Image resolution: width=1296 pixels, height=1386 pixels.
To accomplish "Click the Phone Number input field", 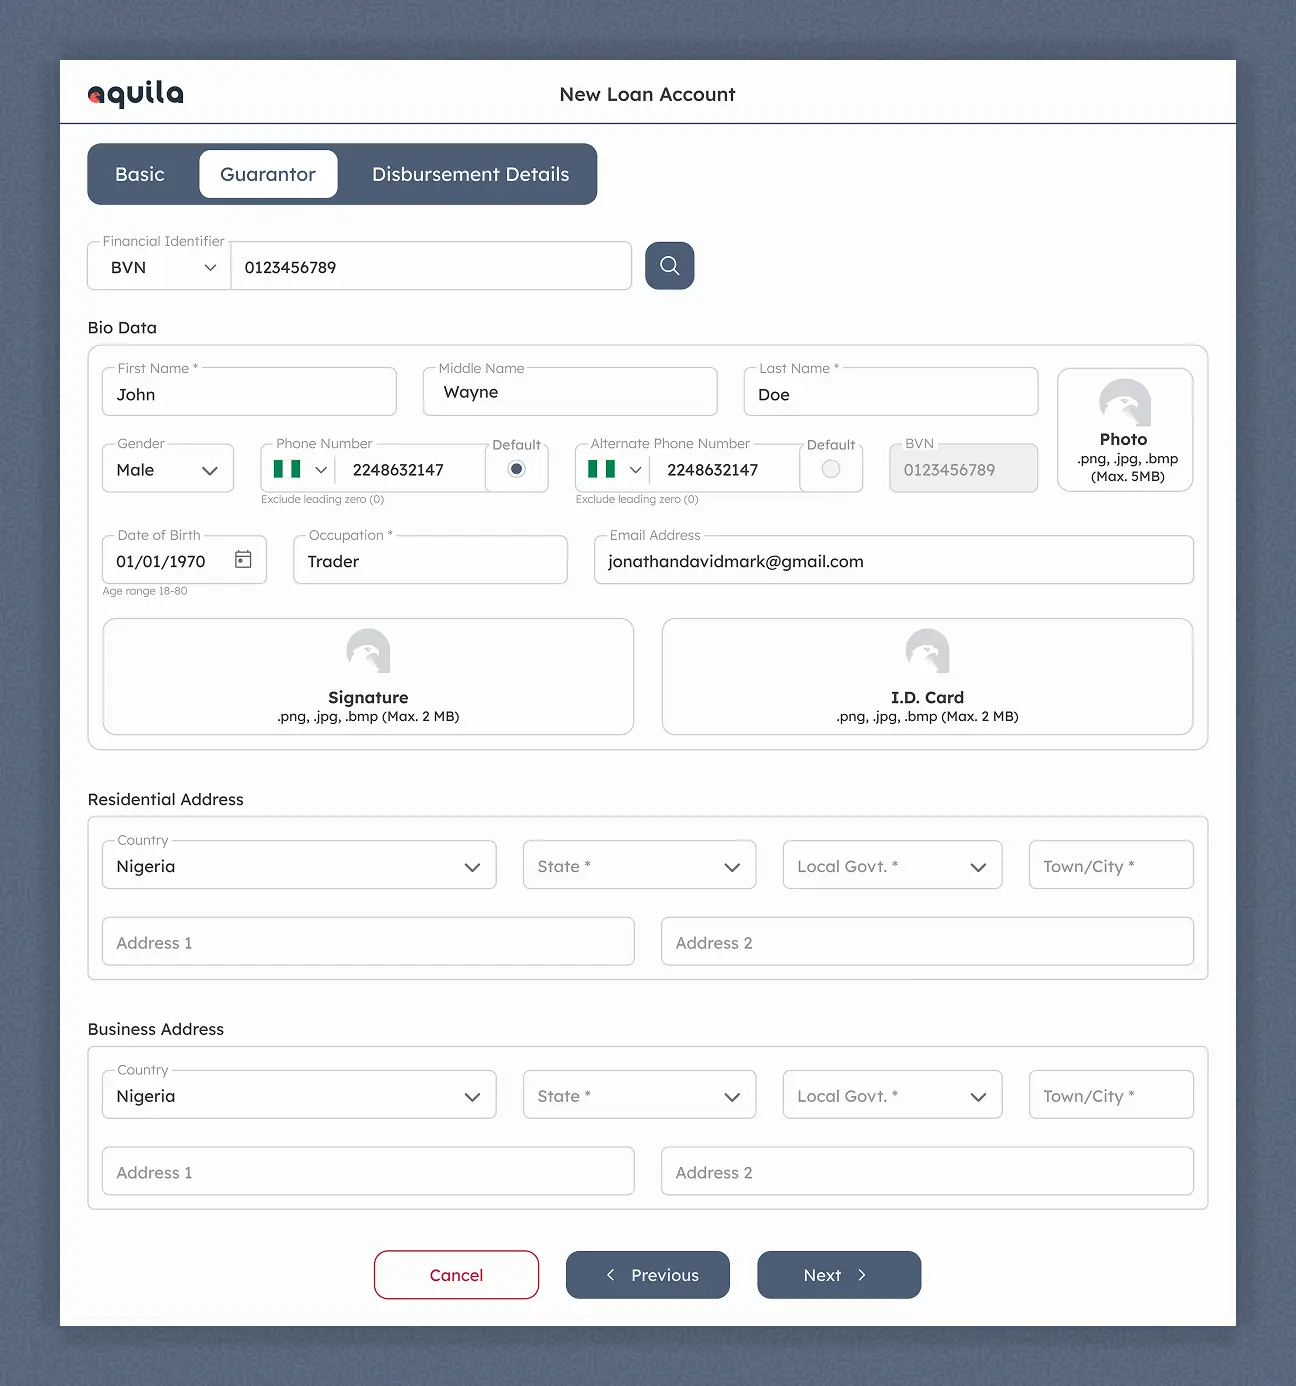I will pos(411,469).
